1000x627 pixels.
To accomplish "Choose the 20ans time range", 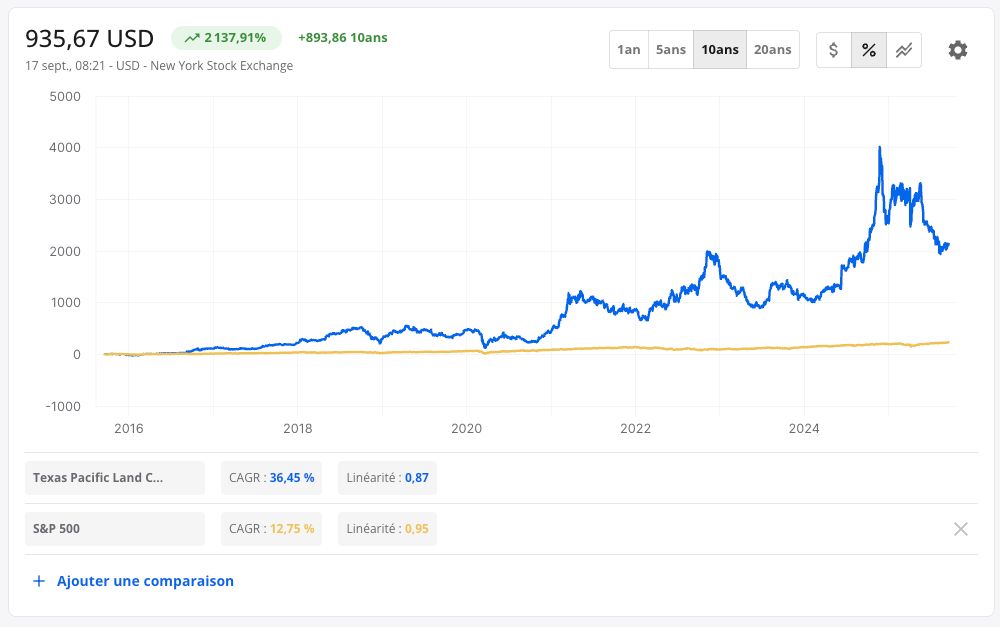I will [x=772, y=50].
